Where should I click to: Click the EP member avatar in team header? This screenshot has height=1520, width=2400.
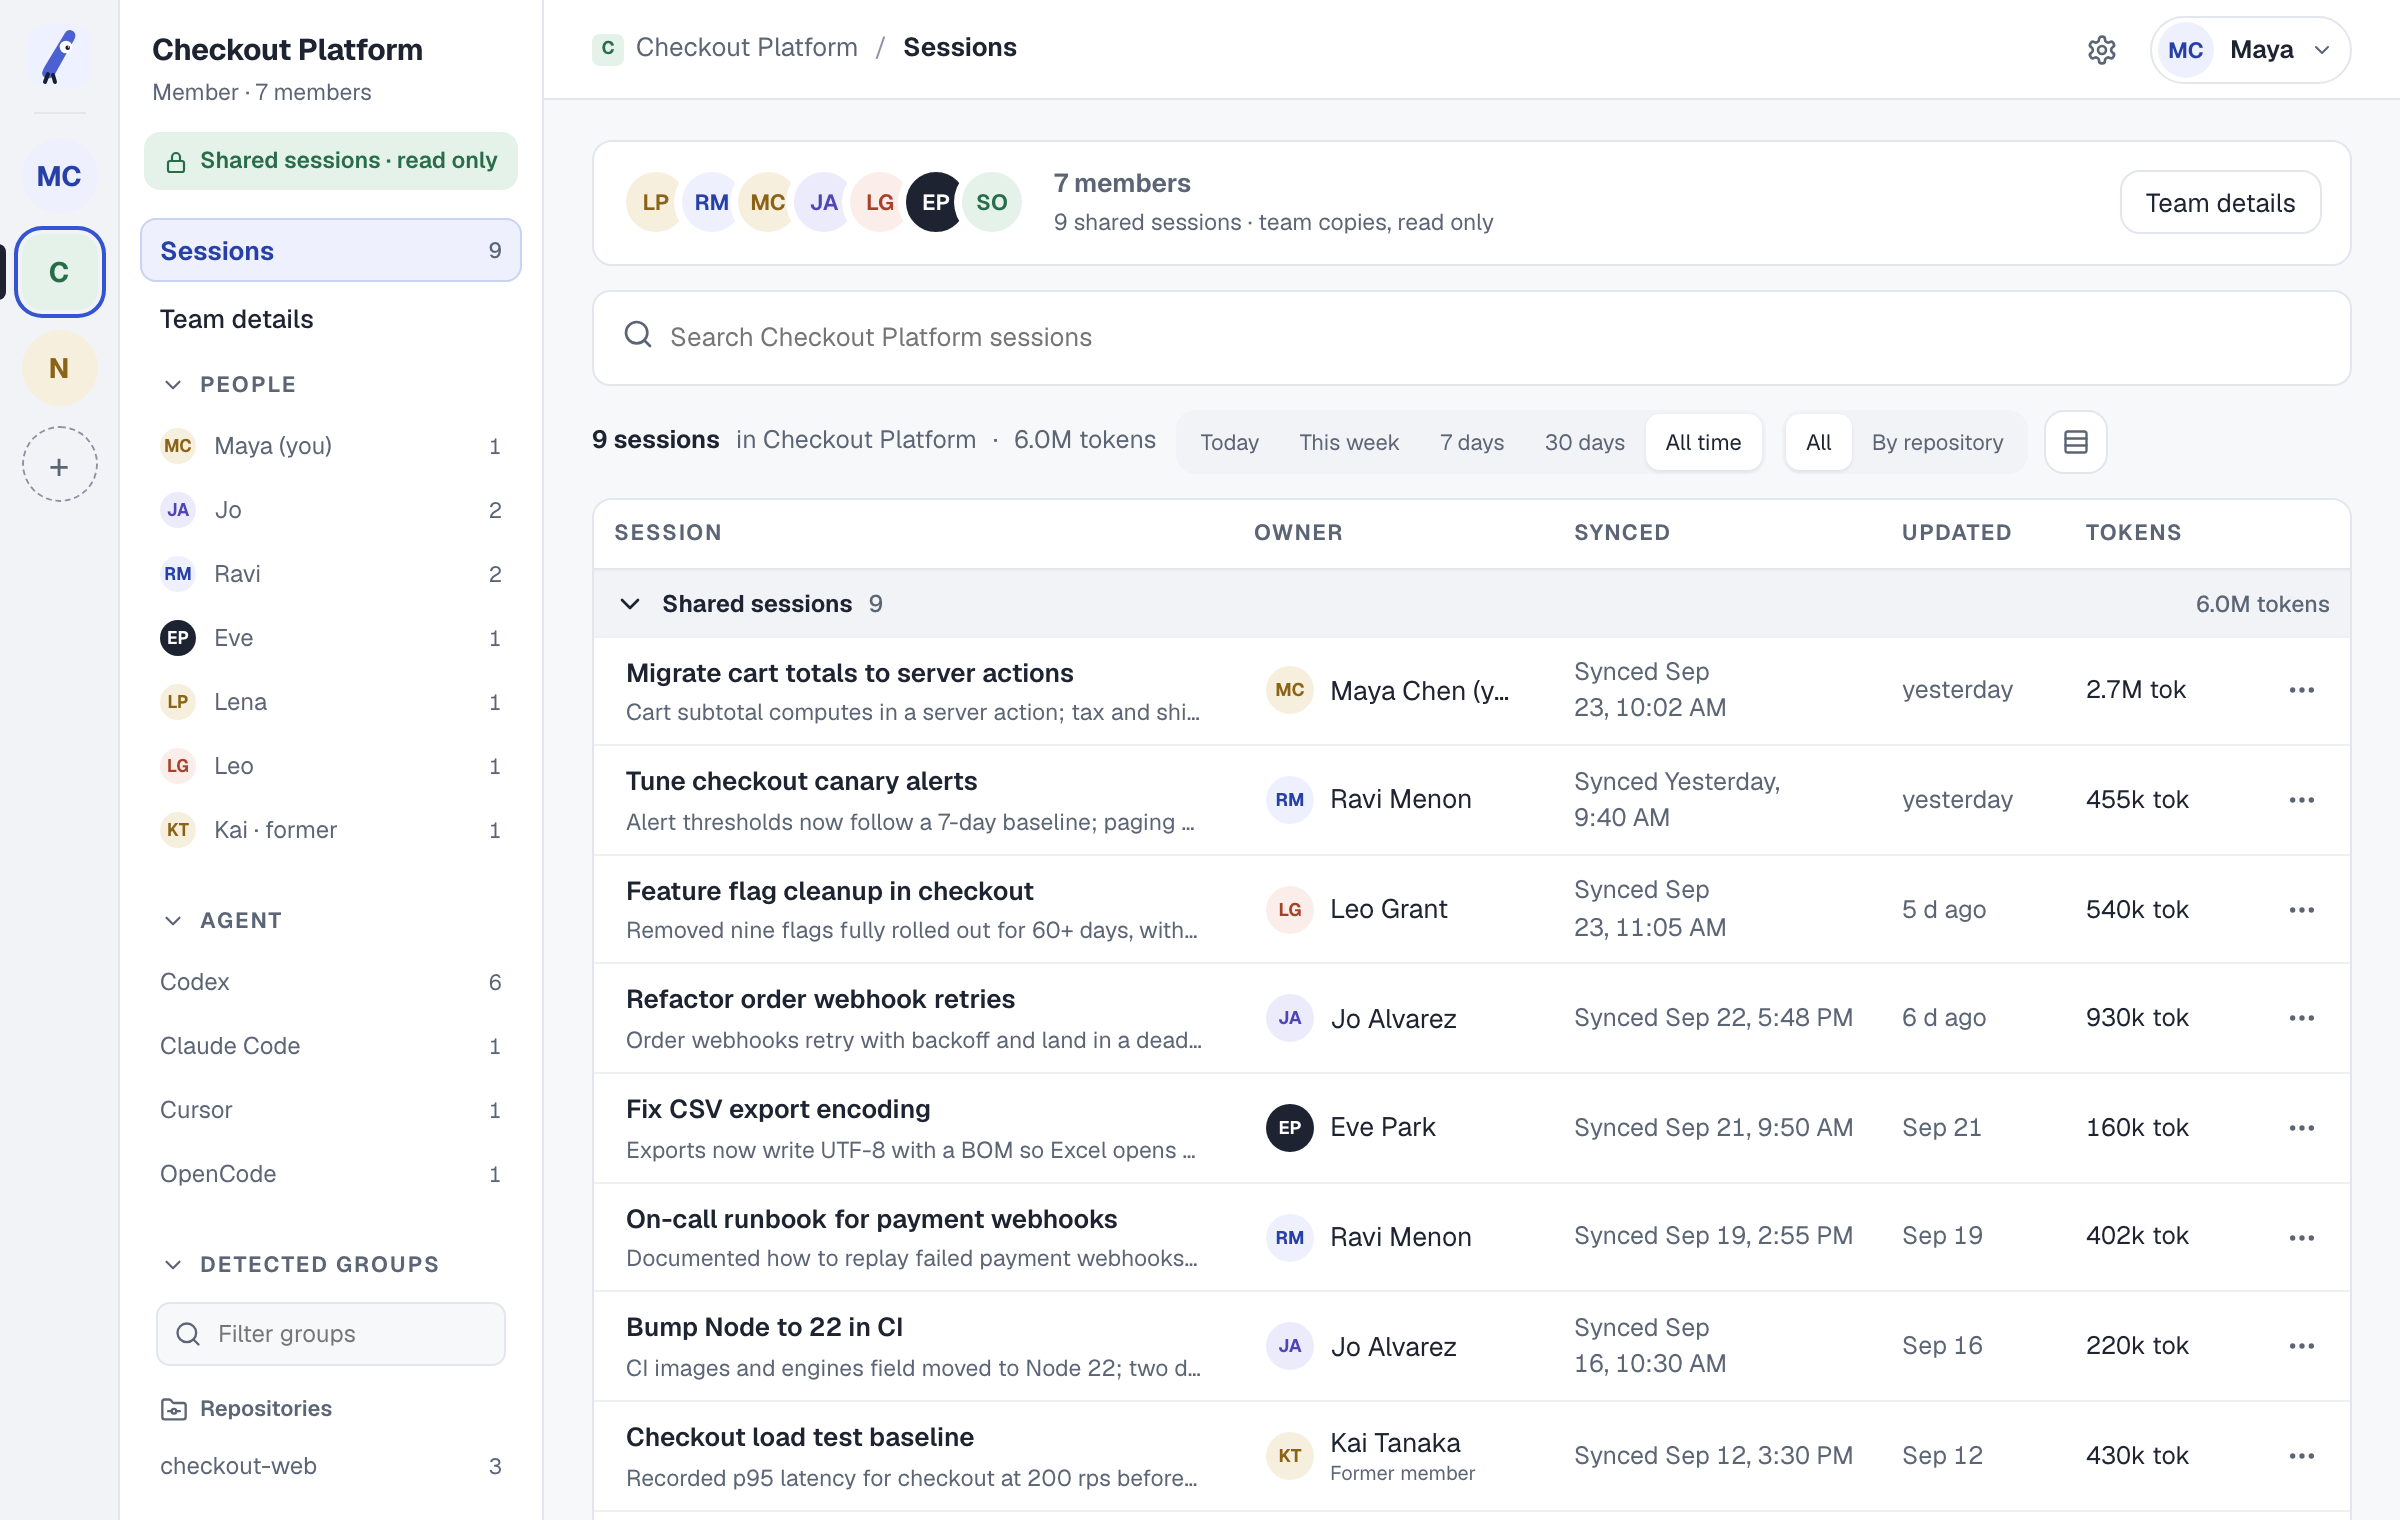[x=935, y=203]
